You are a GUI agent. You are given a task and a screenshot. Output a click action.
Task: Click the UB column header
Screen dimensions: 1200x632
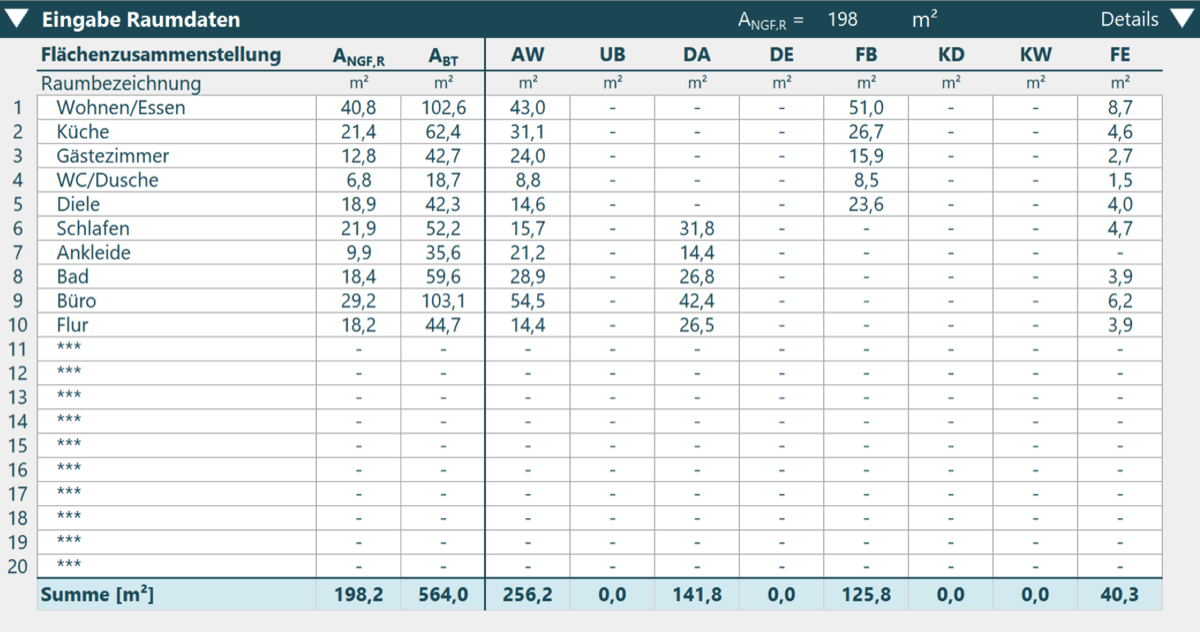click(612, 55)
